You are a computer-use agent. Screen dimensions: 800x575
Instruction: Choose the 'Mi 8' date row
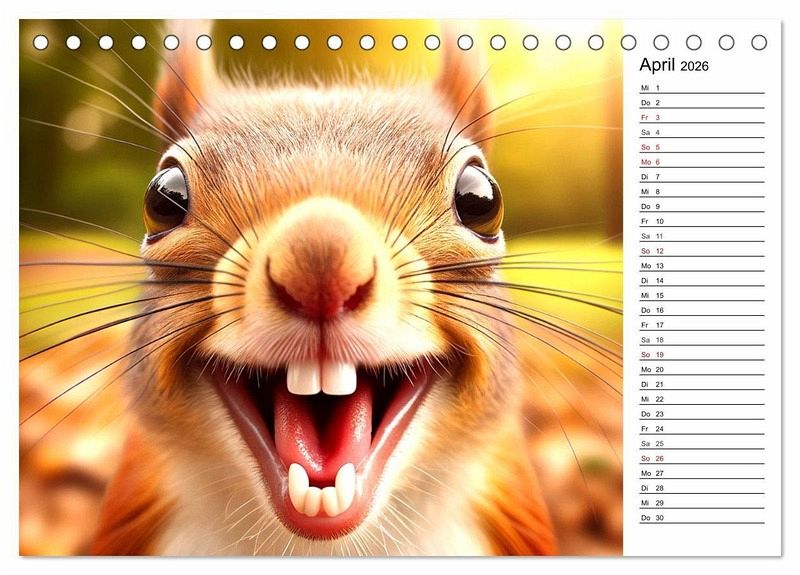click(x=702, y=191)
